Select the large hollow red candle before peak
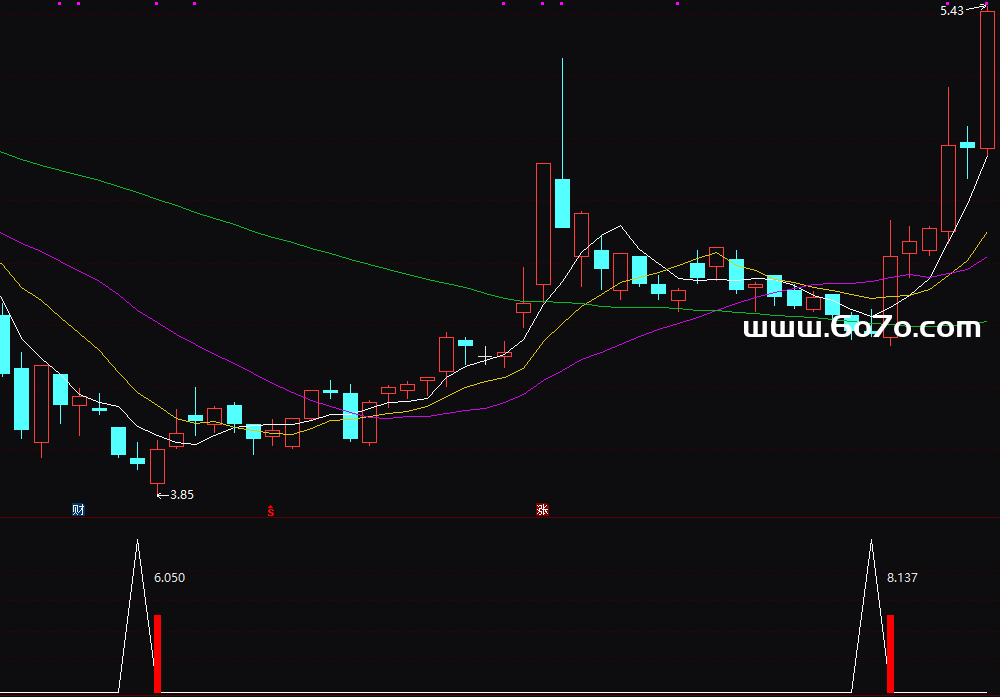The width and height of the screenshot is (1000, 697). [x=543, y=224]
